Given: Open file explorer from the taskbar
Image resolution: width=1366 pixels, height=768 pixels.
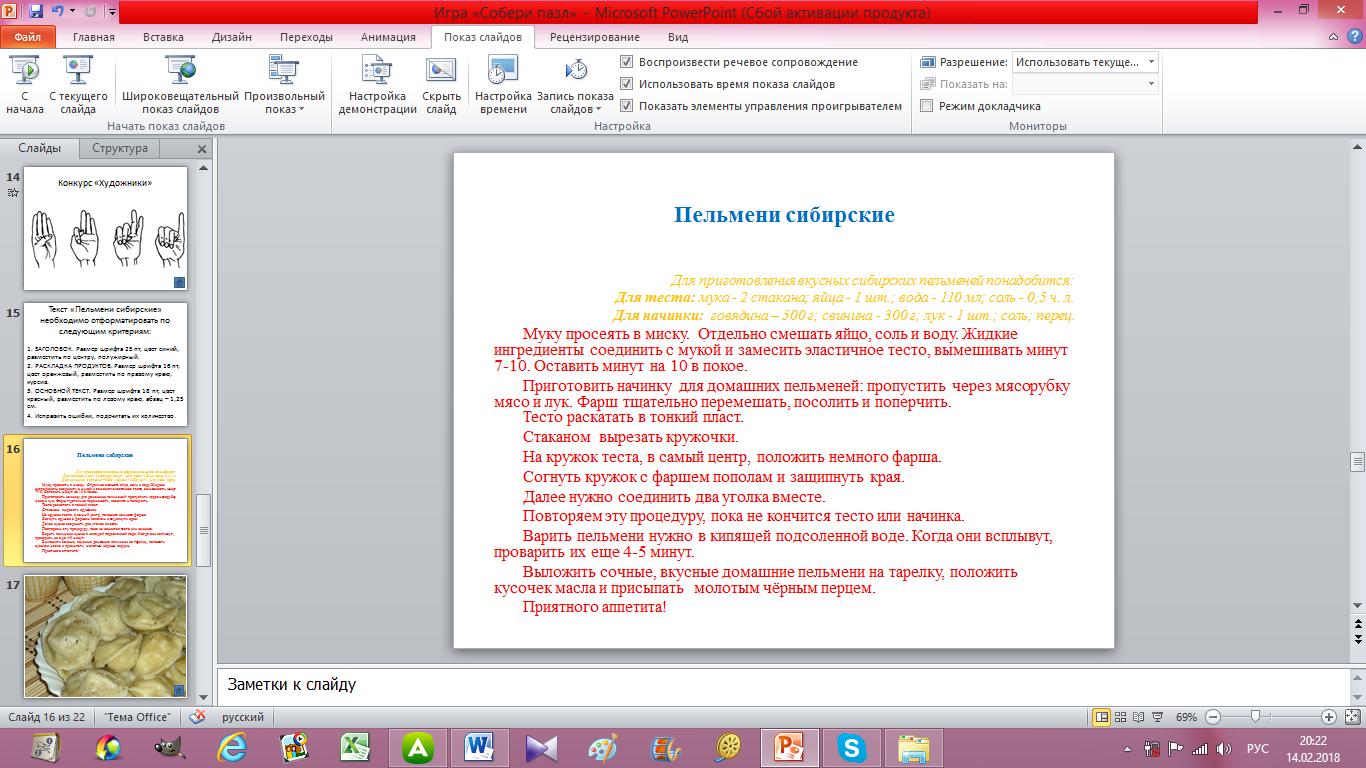Looking at the screenshot, I should point(914,747).
